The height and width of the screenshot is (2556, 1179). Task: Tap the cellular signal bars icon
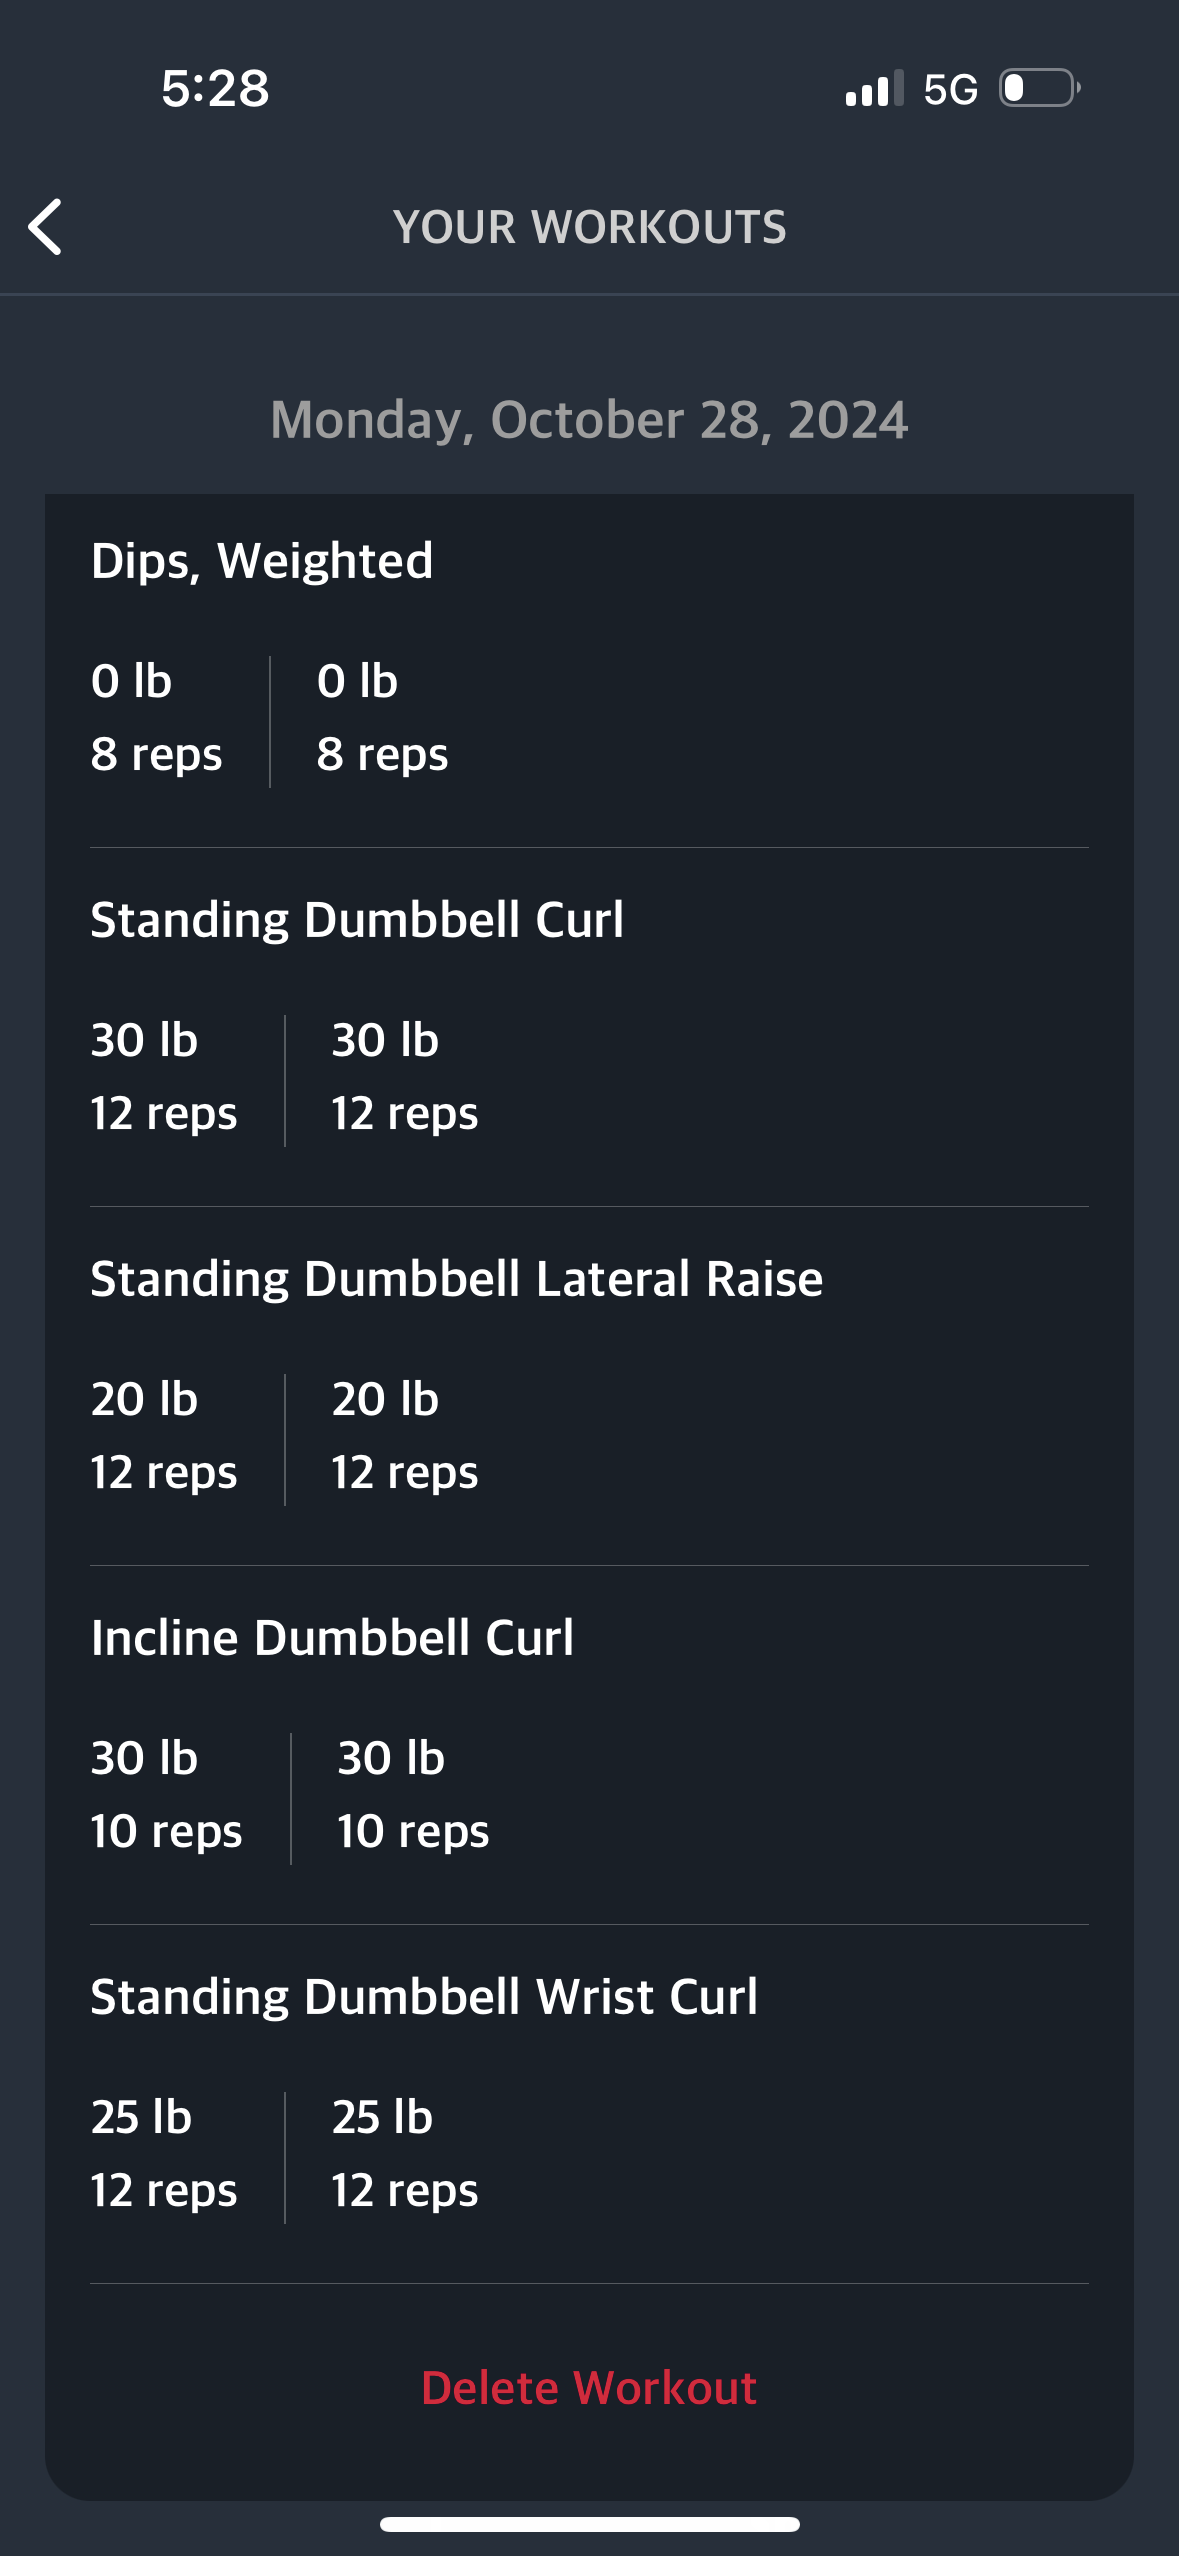pyautogui.click(x=873, y=89)
